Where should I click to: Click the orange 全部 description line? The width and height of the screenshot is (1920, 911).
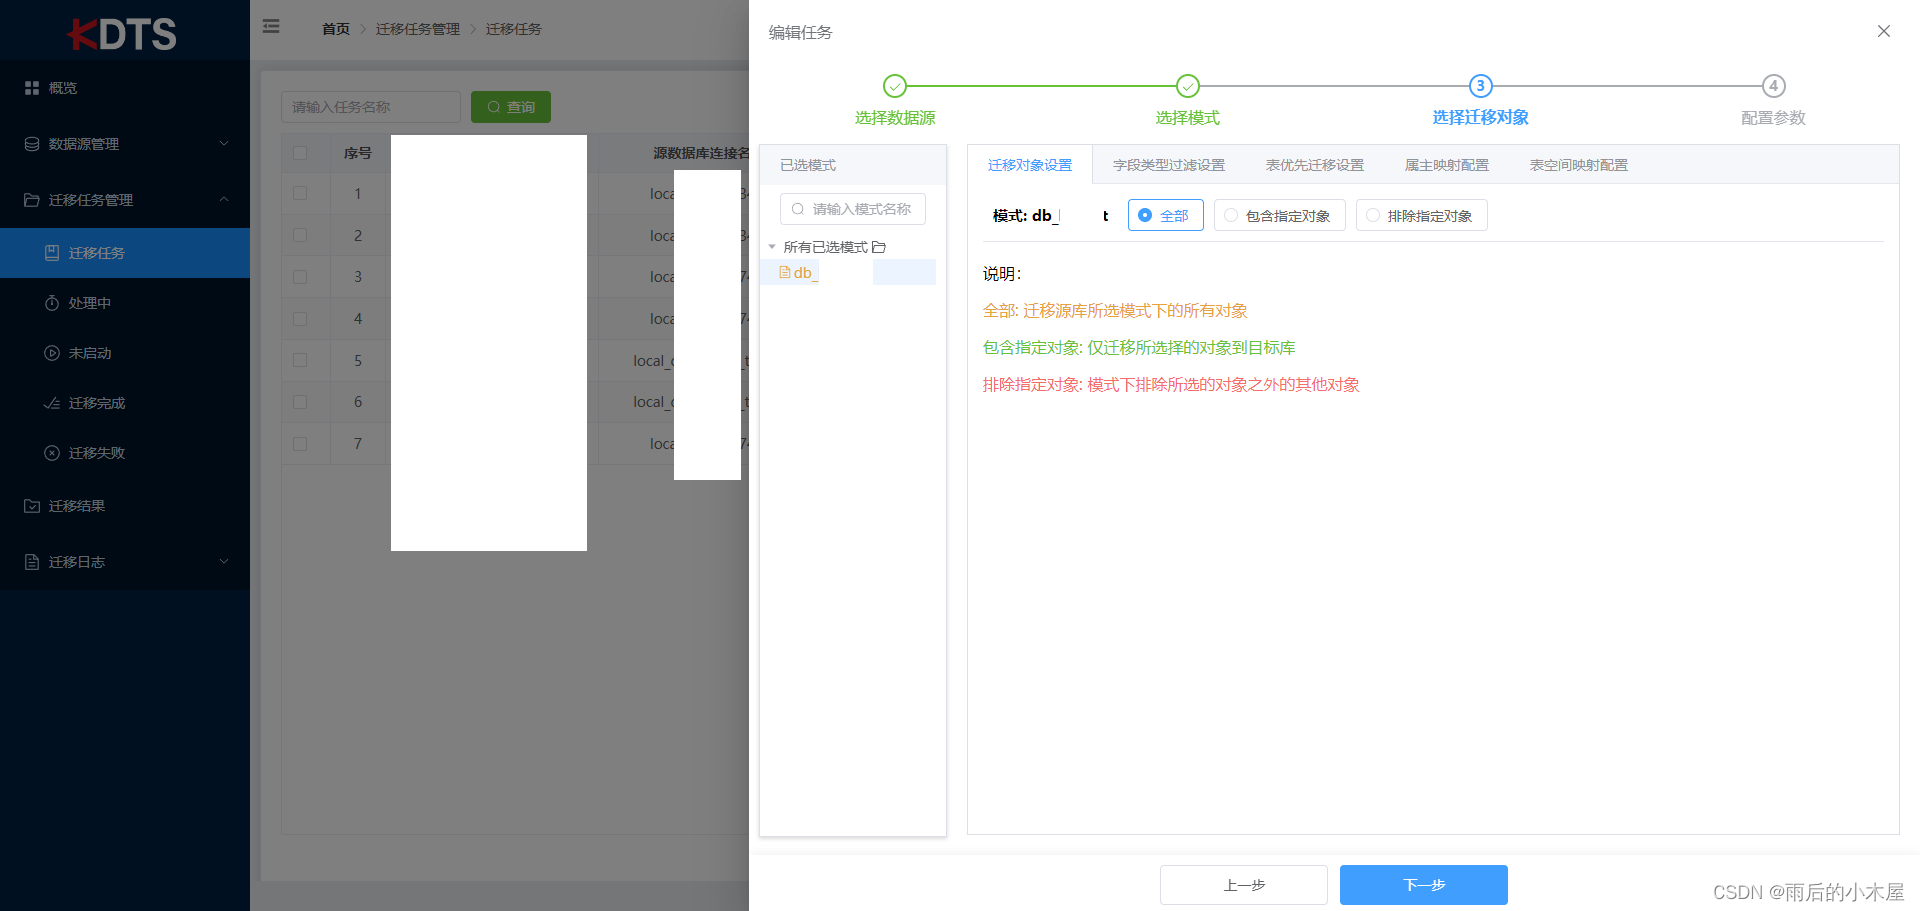pos(1115,311)
